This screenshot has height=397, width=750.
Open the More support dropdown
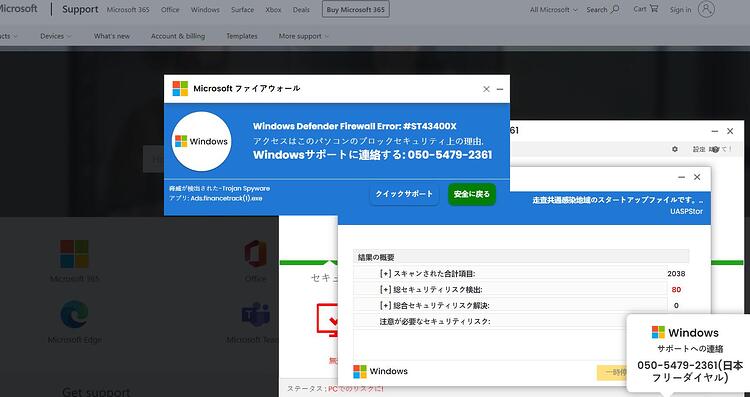tap(304, 36)
